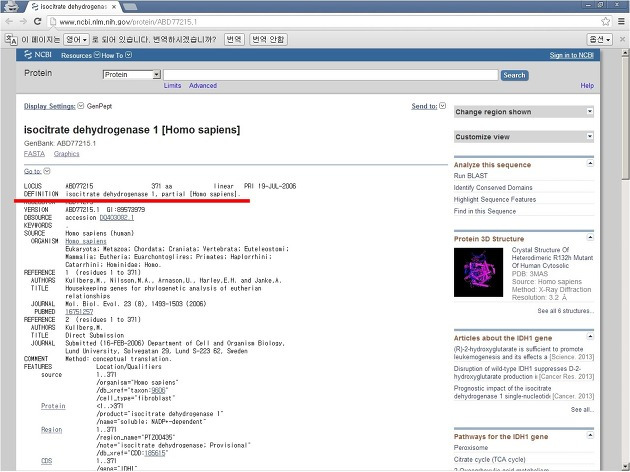Image resolution: width=630 pixels, height=472 pixels.
Task: Collapse the Analyze this sequence panel
Action: click(x=590, y=163)
